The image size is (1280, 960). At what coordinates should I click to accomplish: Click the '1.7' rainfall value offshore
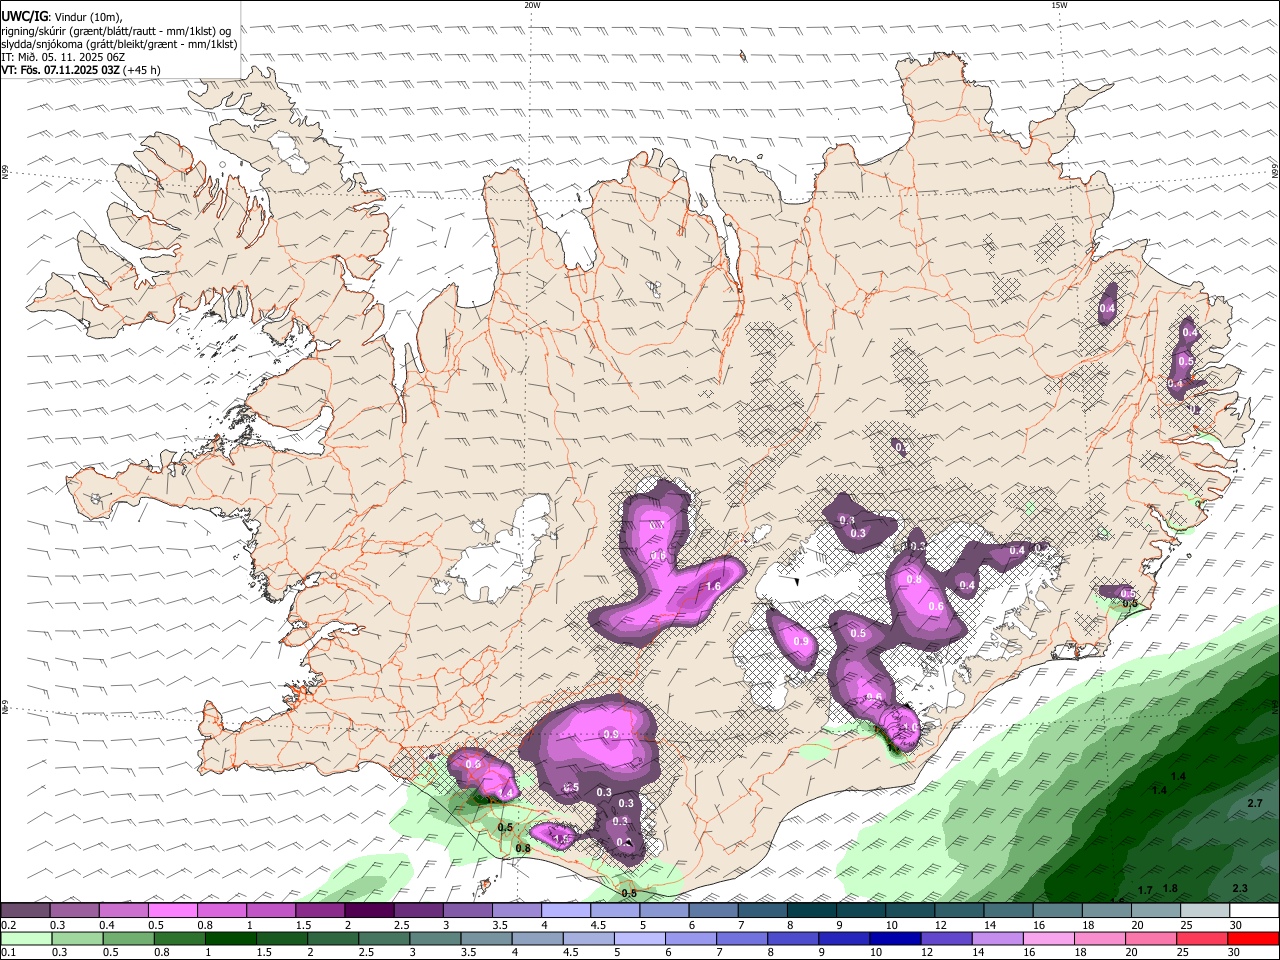[x=1145, y=890]
